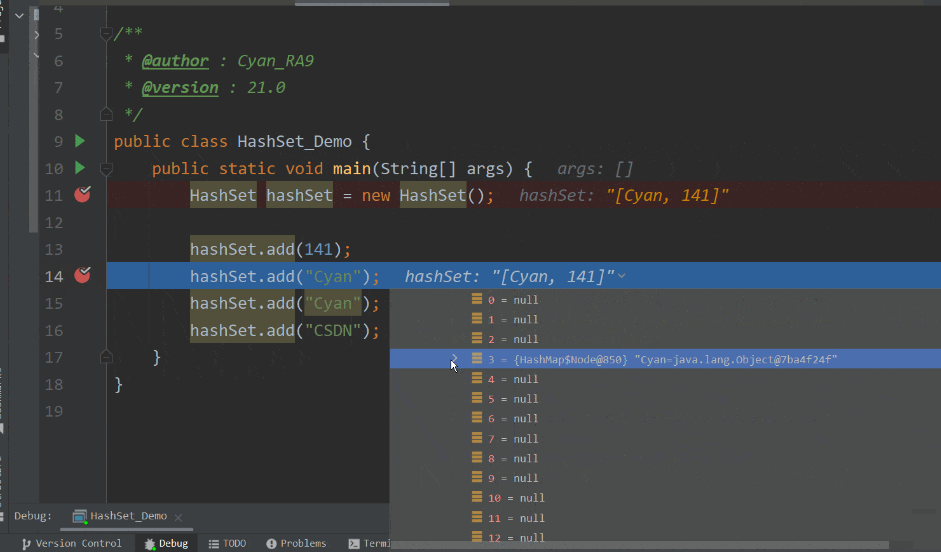Remove the breakpoint on line 11
The width and height of the screenshot is (941, 552).
click(82, 194)
